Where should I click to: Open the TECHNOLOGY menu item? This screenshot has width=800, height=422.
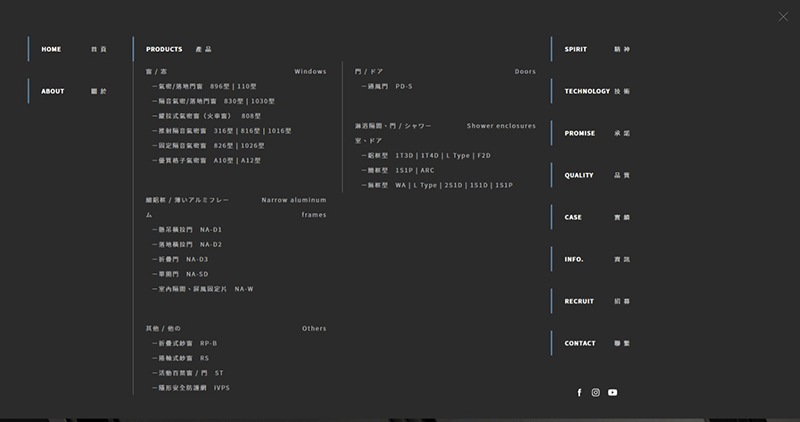pos(587,91)
